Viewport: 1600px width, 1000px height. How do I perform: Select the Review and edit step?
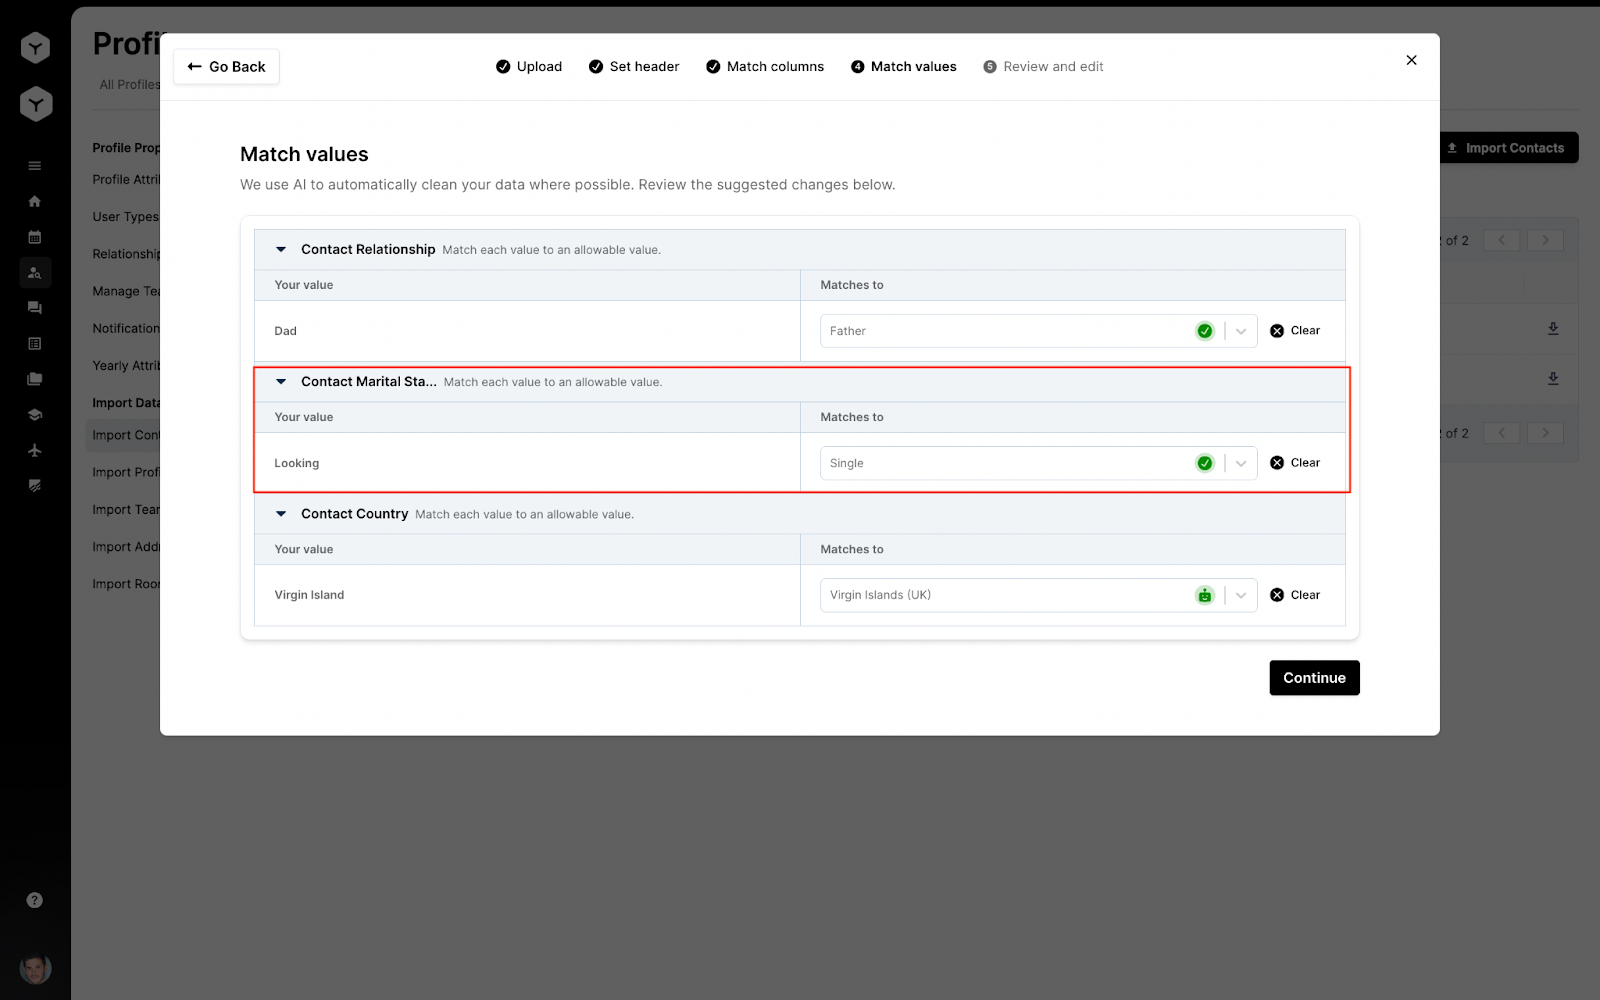(x=1043, y=66)
